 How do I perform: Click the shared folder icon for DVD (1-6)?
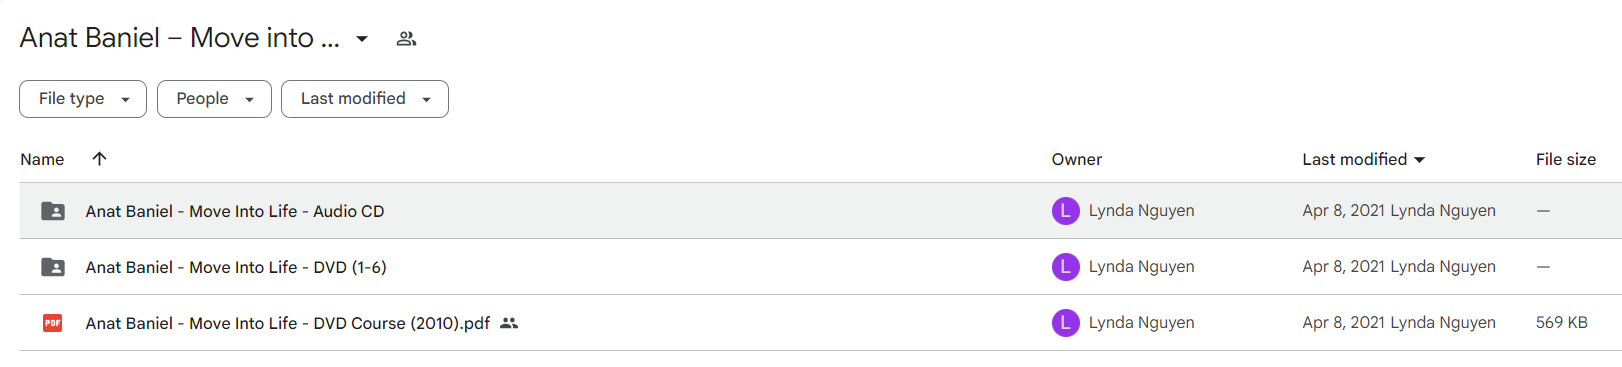tap(53, 267)
